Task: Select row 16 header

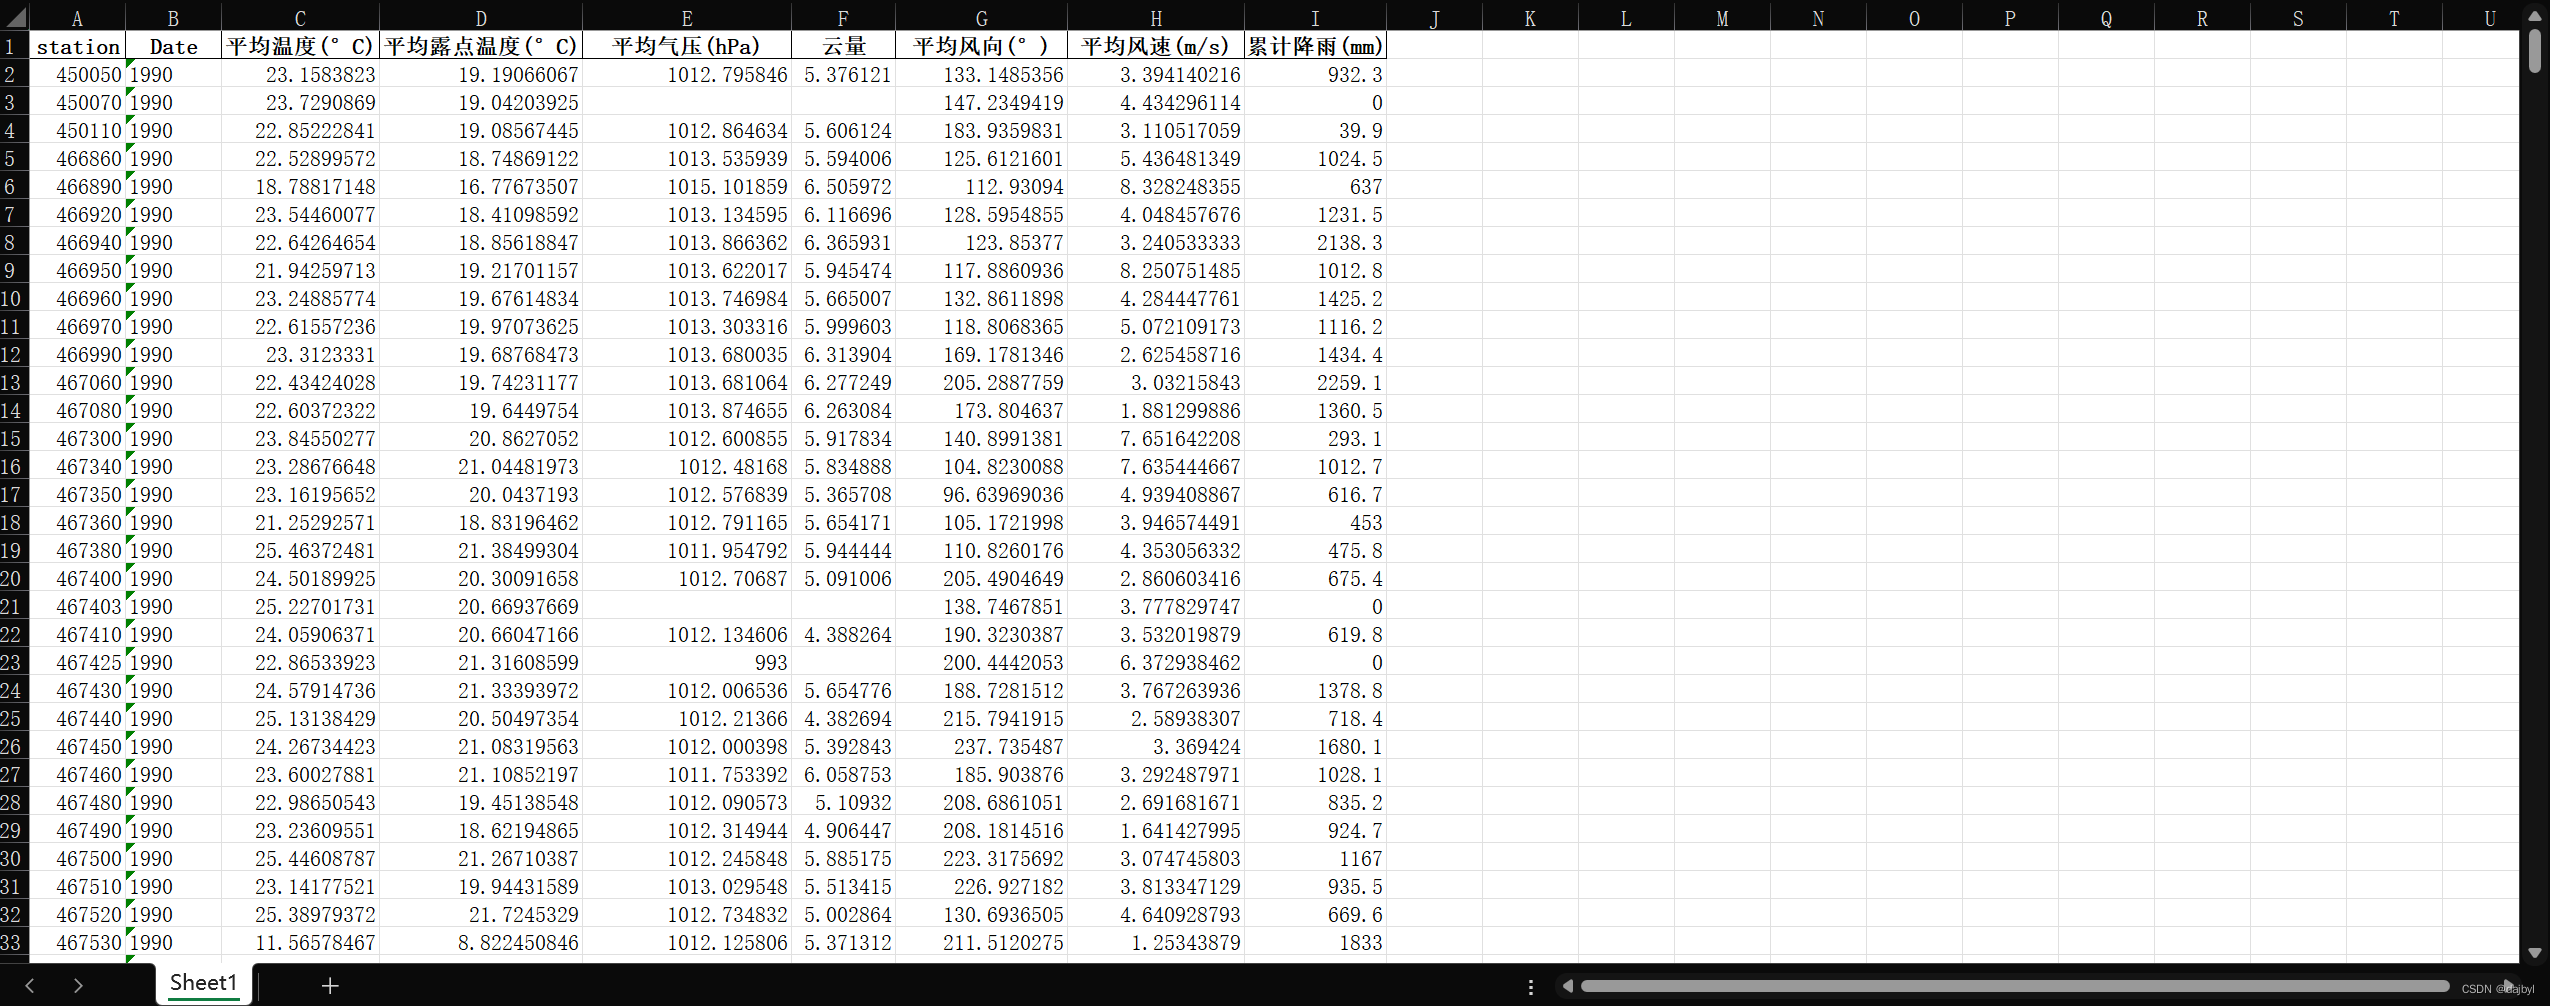Action: coord(14,466)
